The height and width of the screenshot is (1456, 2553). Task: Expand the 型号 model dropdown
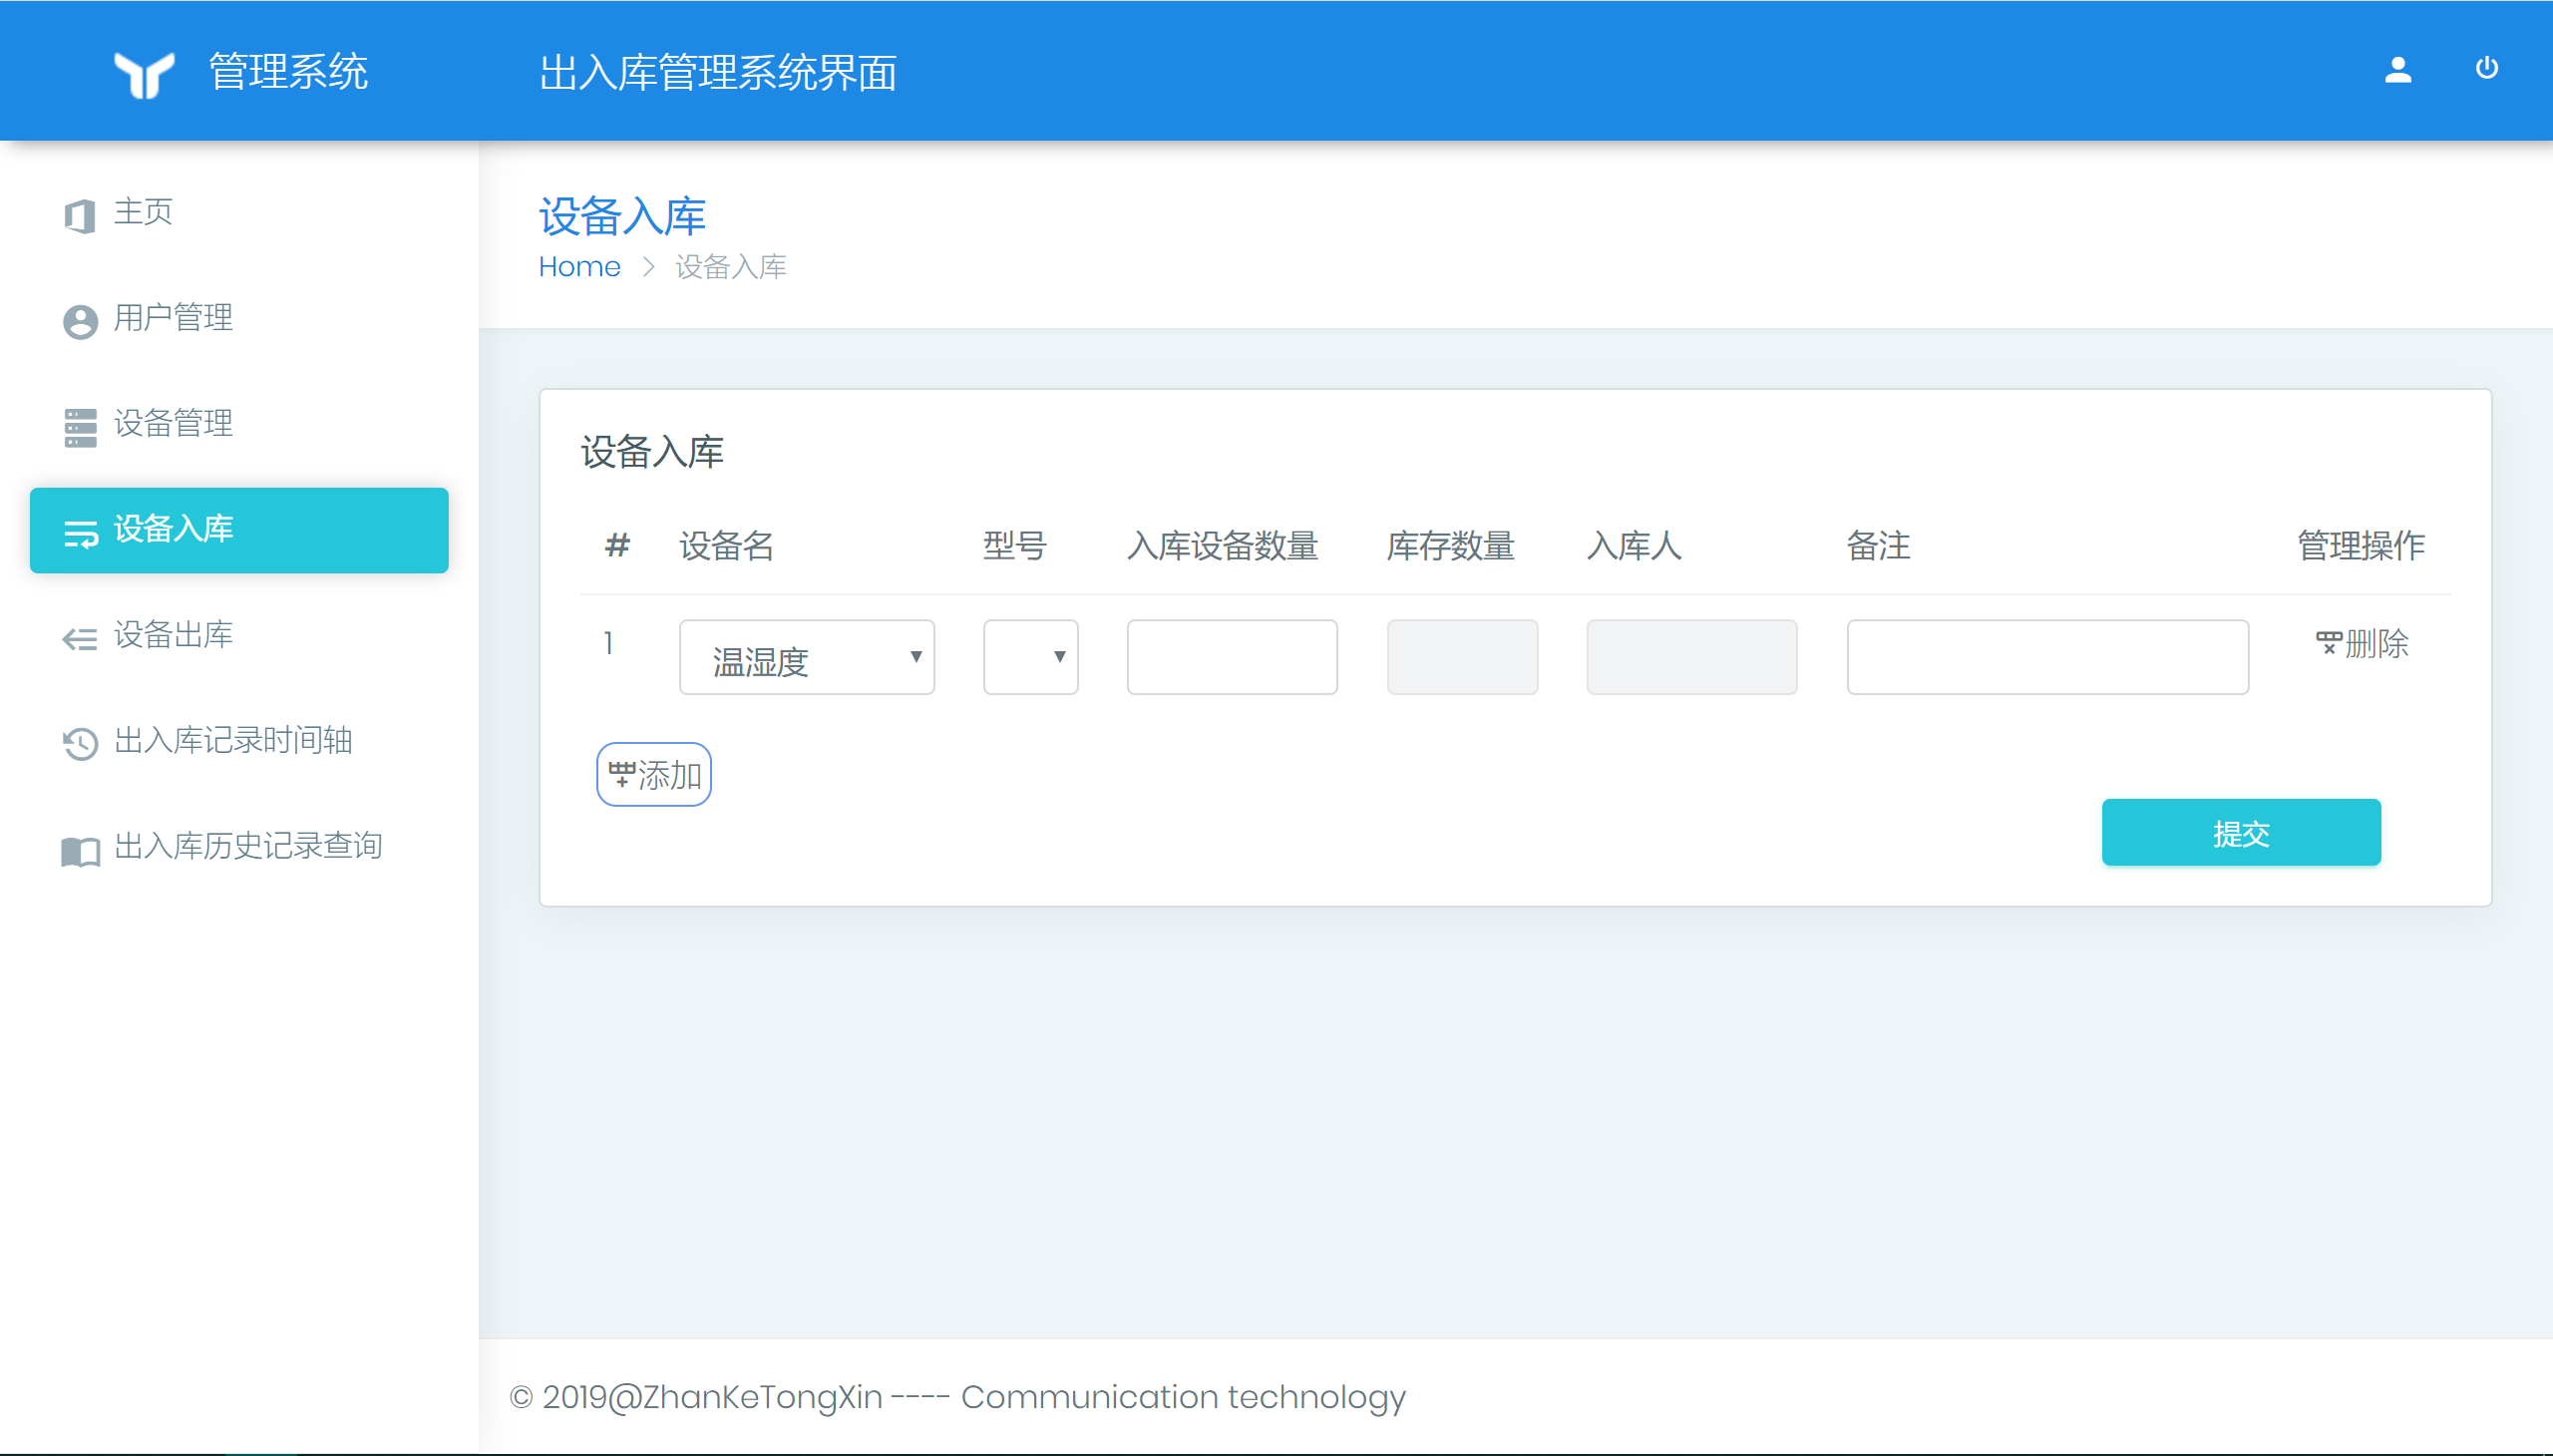[1031, 657]
